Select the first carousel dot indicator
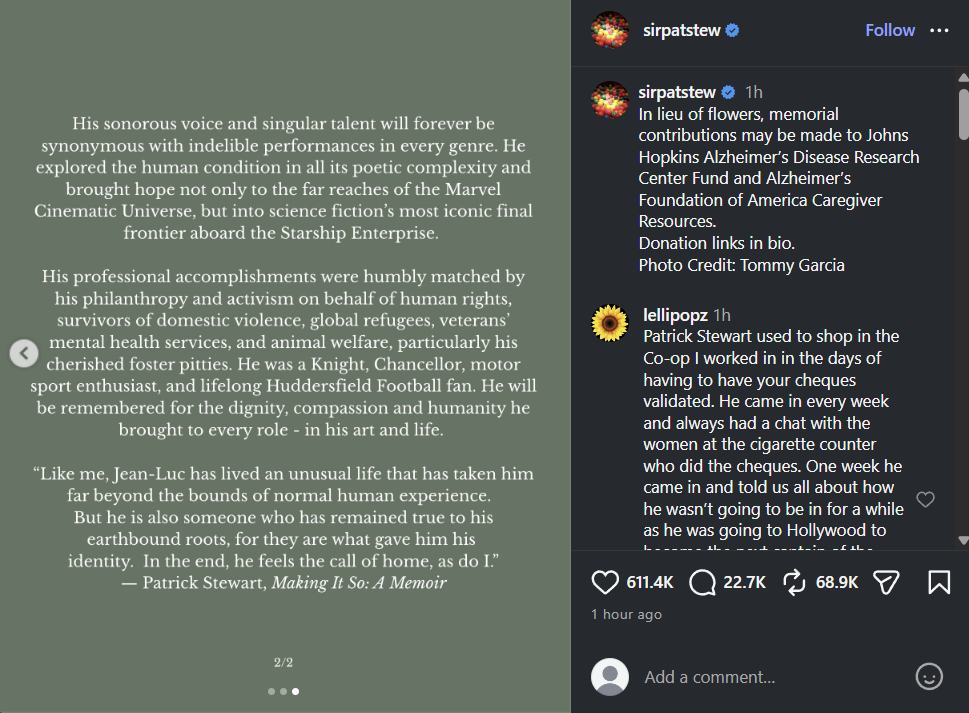Viewport: 969px width, 713px height. coord(271,691)
